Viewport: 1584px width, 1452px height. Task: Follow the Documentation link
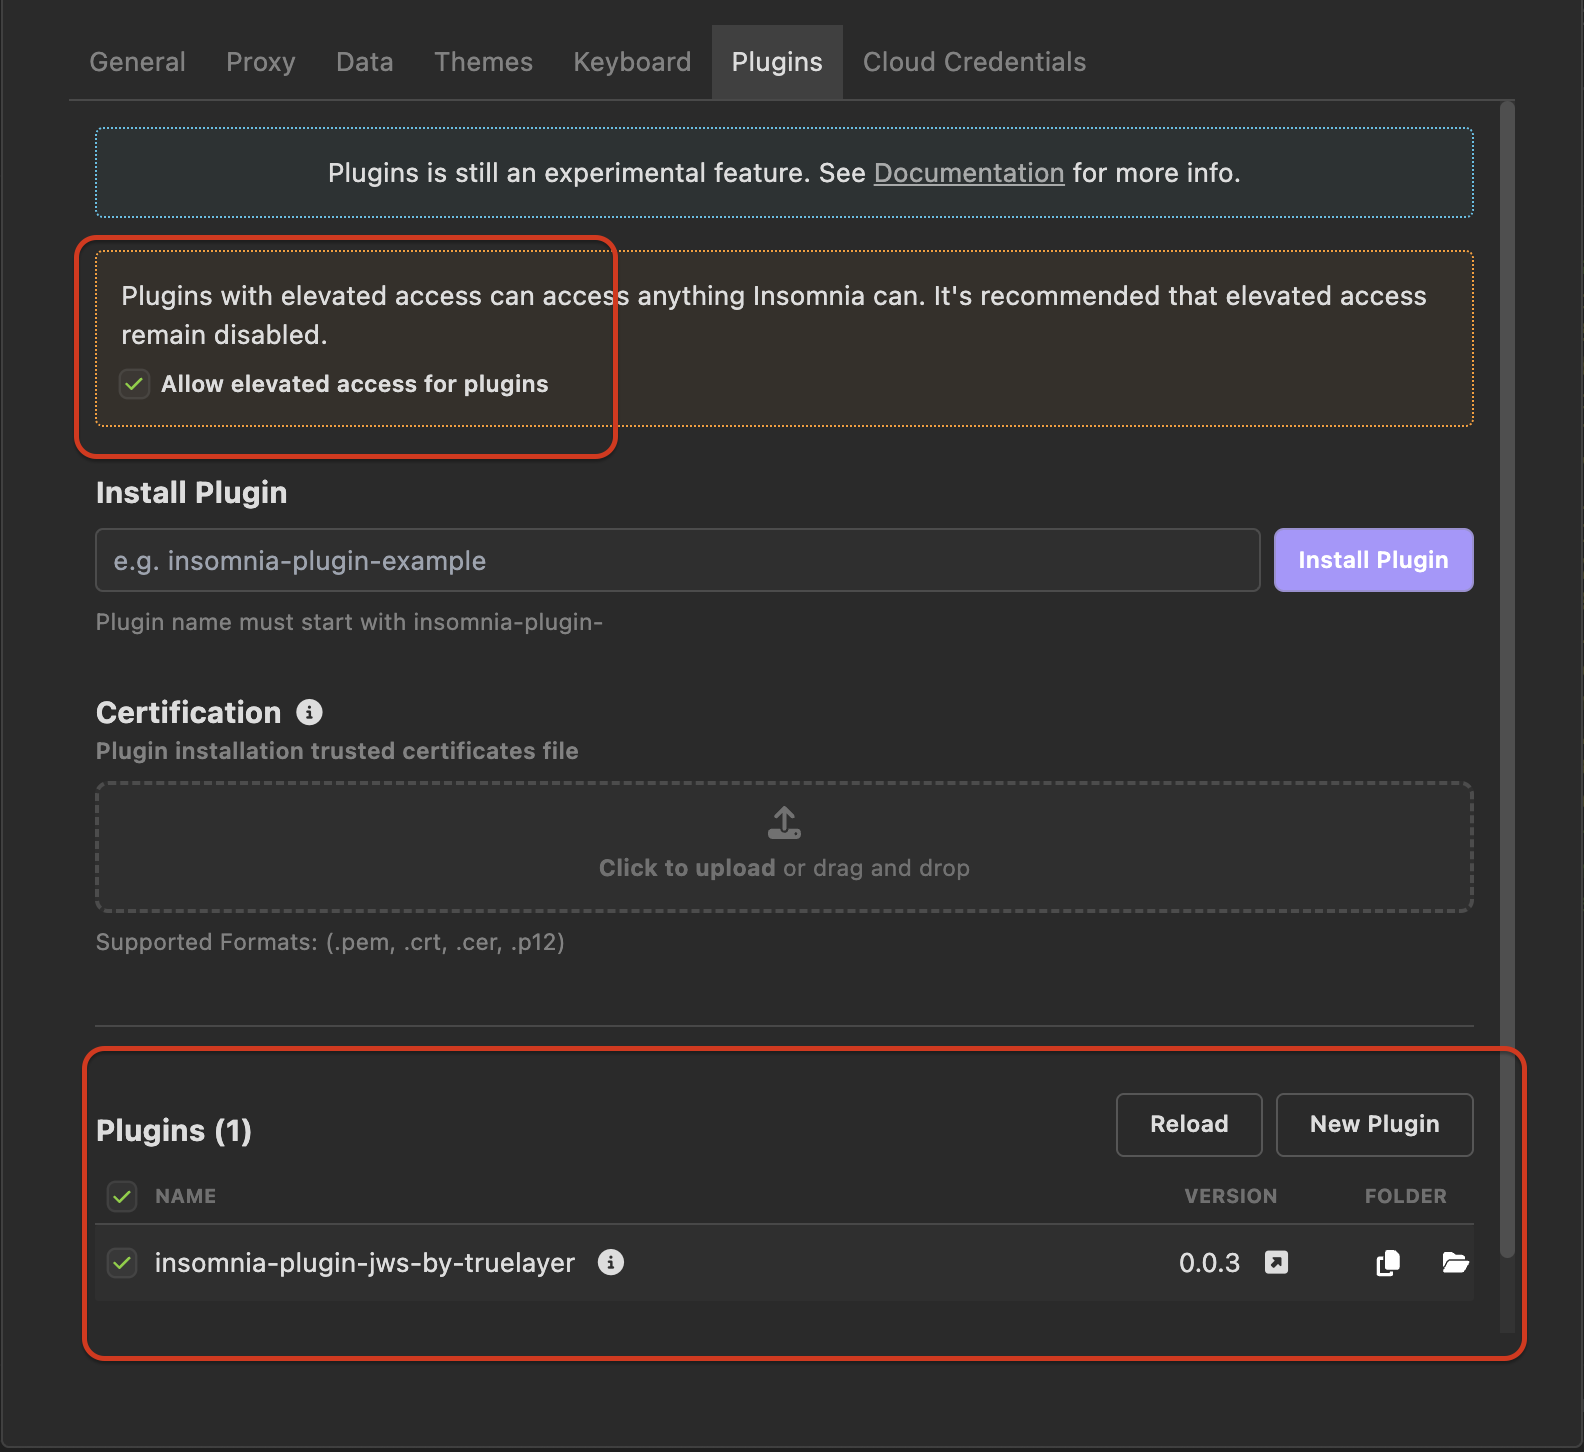pos(968,173)
